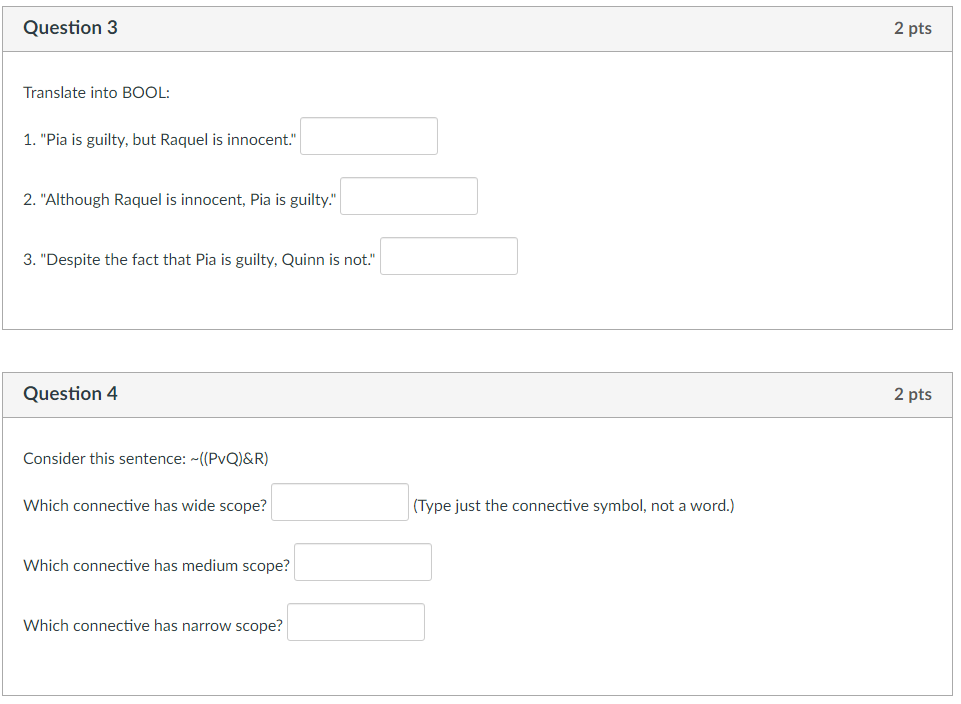This screenshot has height=704, width=961.
Task: Click the 'Which connective has medium scope?' prompt
Action: (156, 565)
